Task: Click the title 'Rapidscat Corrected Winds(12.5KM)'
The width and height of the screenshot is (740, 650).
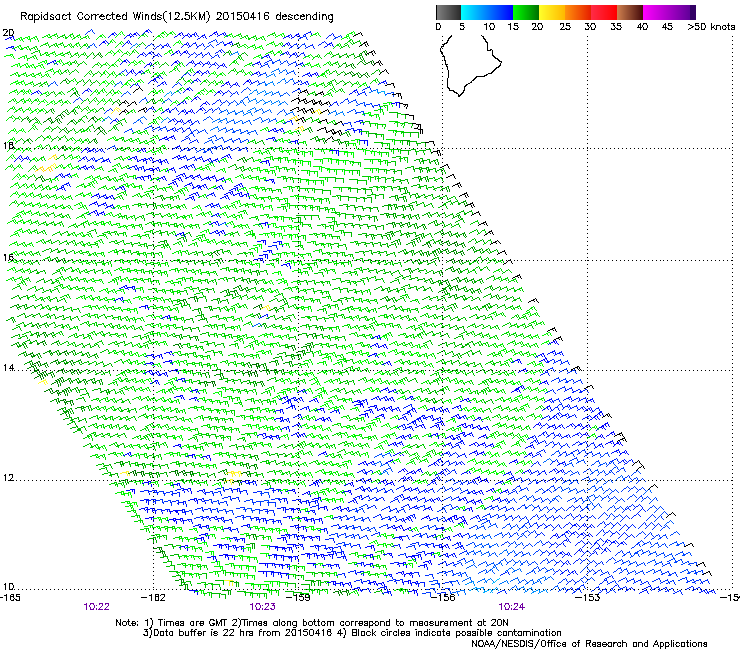Action: point(115,17)
